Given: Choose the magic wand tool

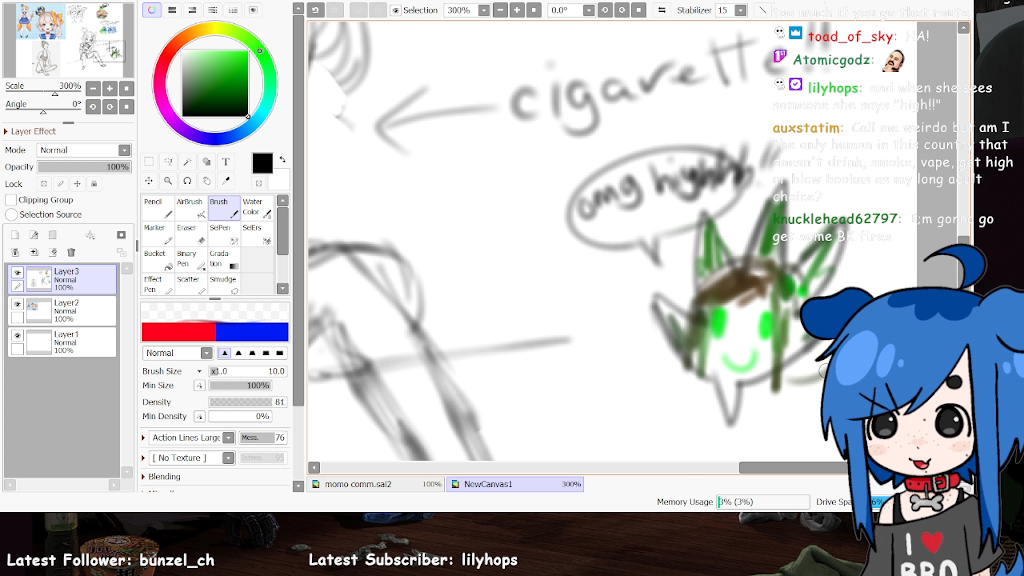Looking at the screenshot, I should tap(187, 161).
